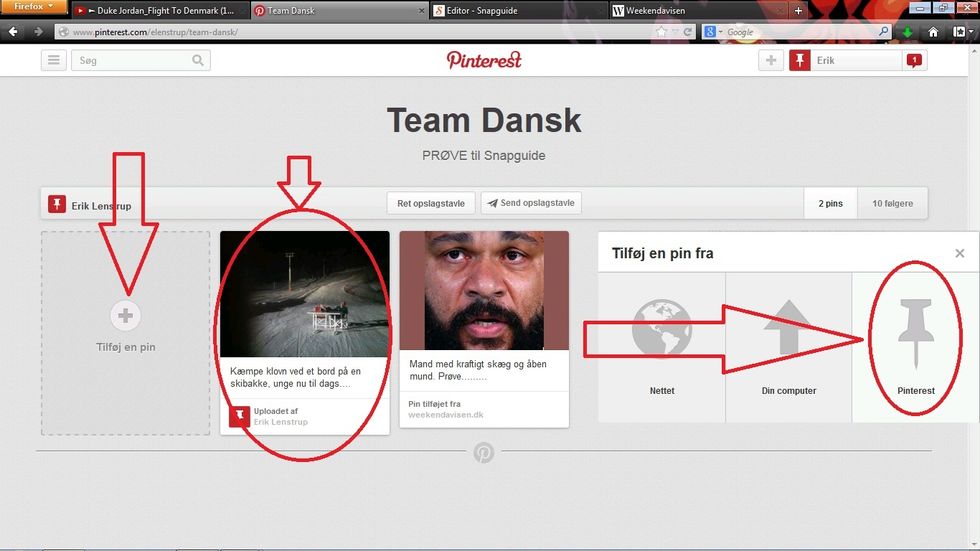
Task: Open the ski slope pin image
Action: 304,294
